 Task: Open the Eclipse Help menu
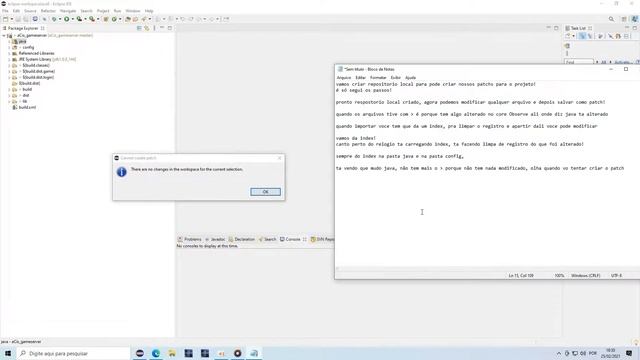149,11
